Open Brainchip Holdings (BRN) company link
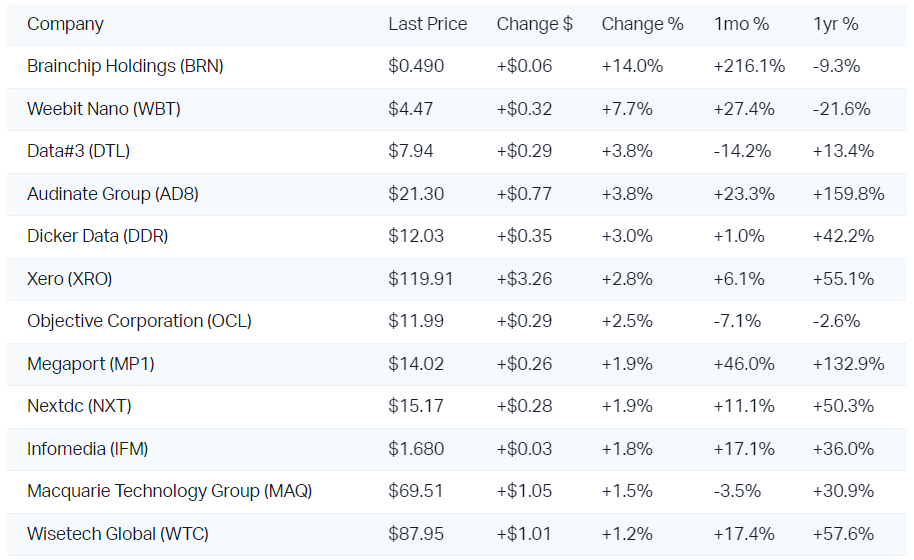The image size is (914, 560). (x=125, y=66)
